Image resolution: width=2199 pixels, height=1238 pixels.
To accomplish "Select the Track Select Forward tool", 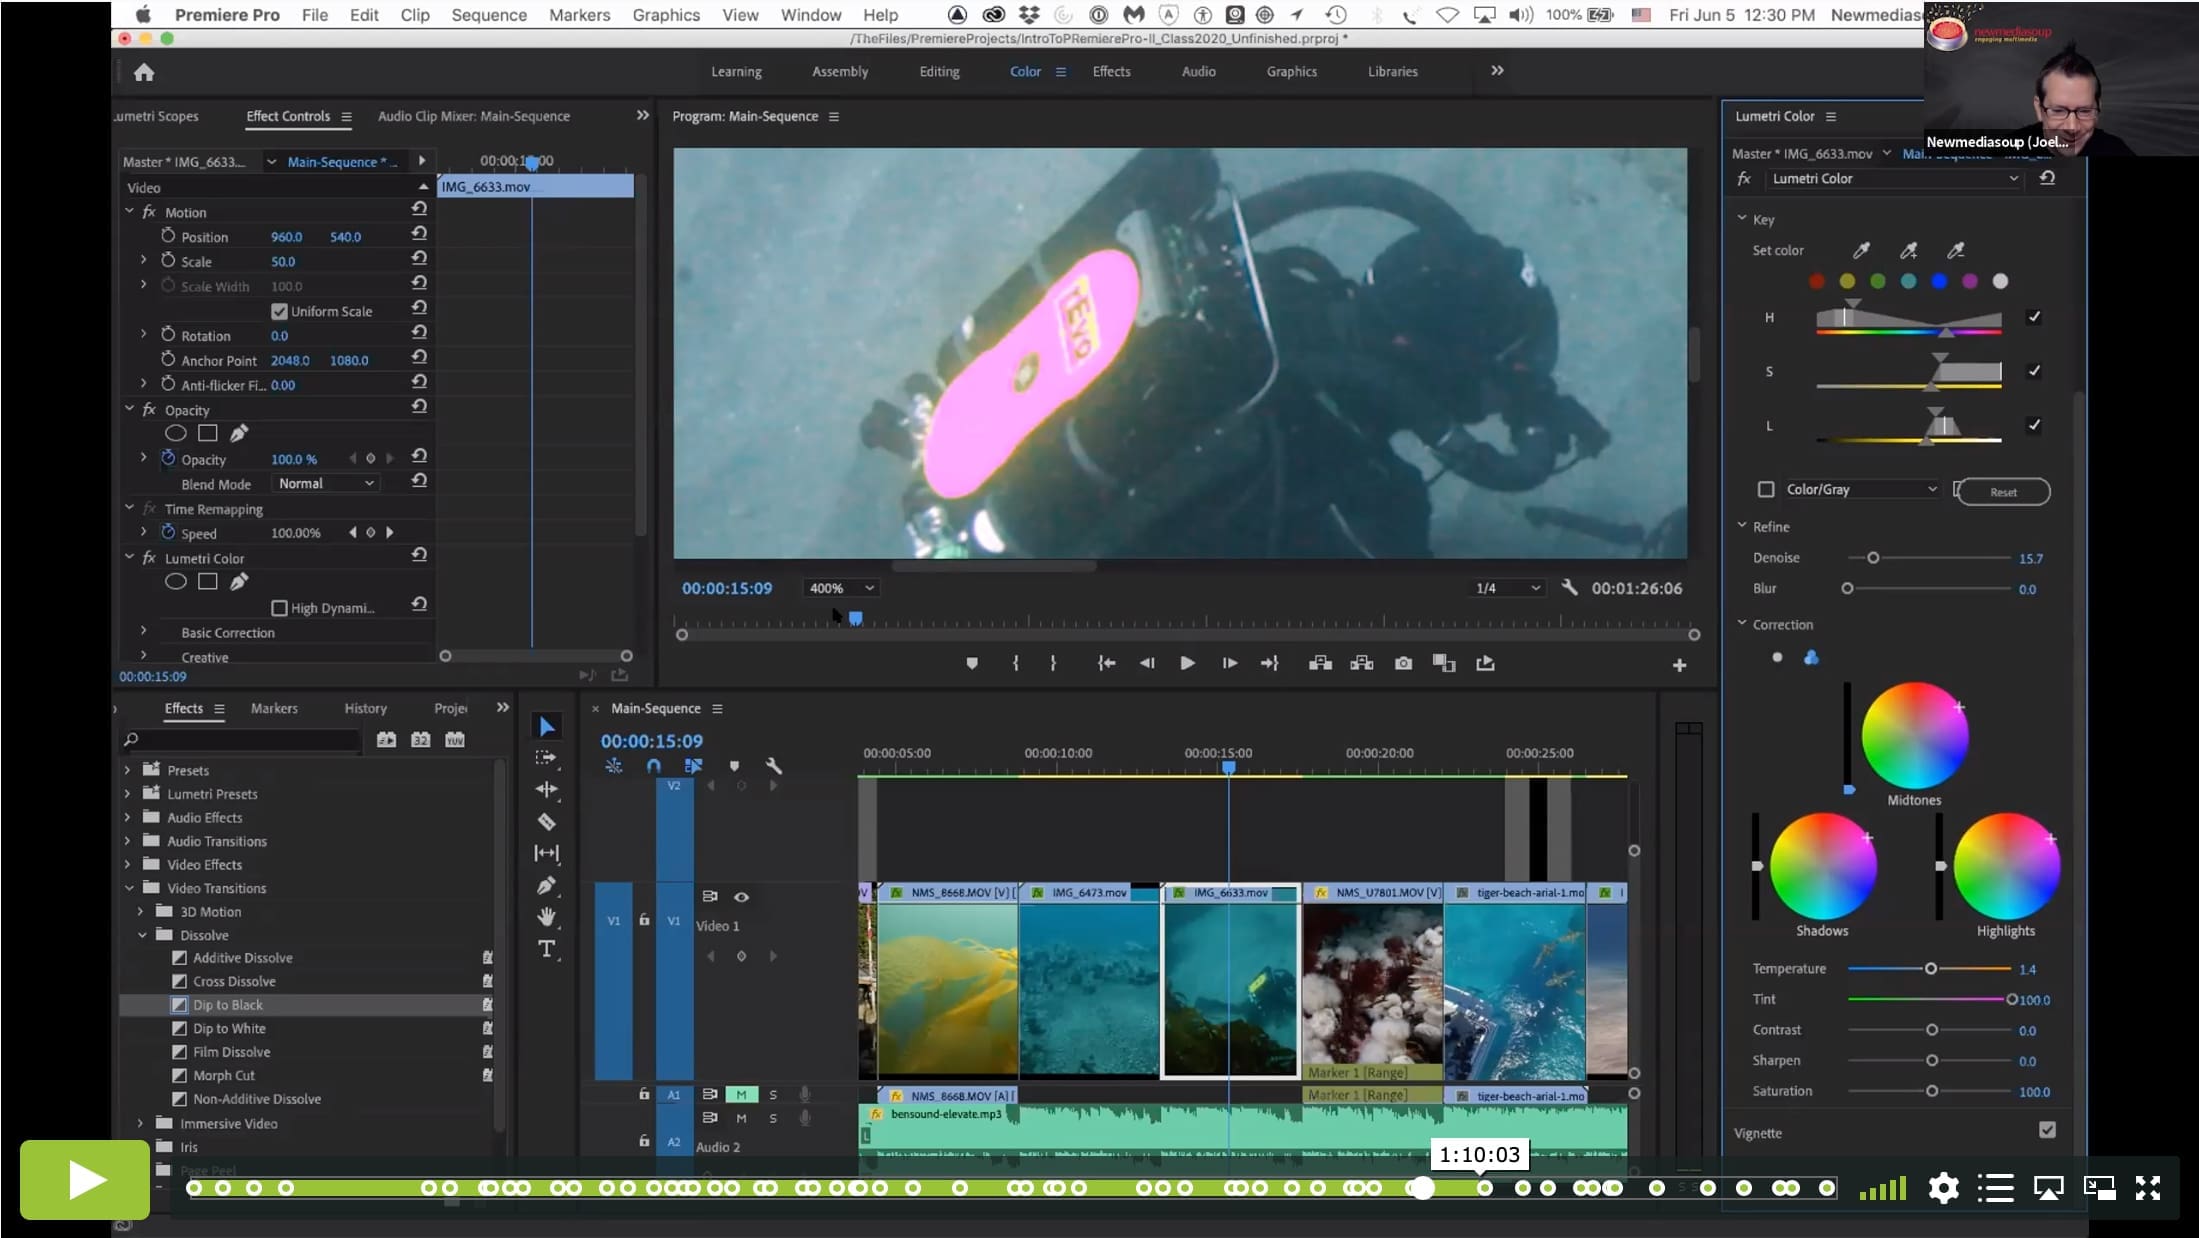I will tap(546, 757).
